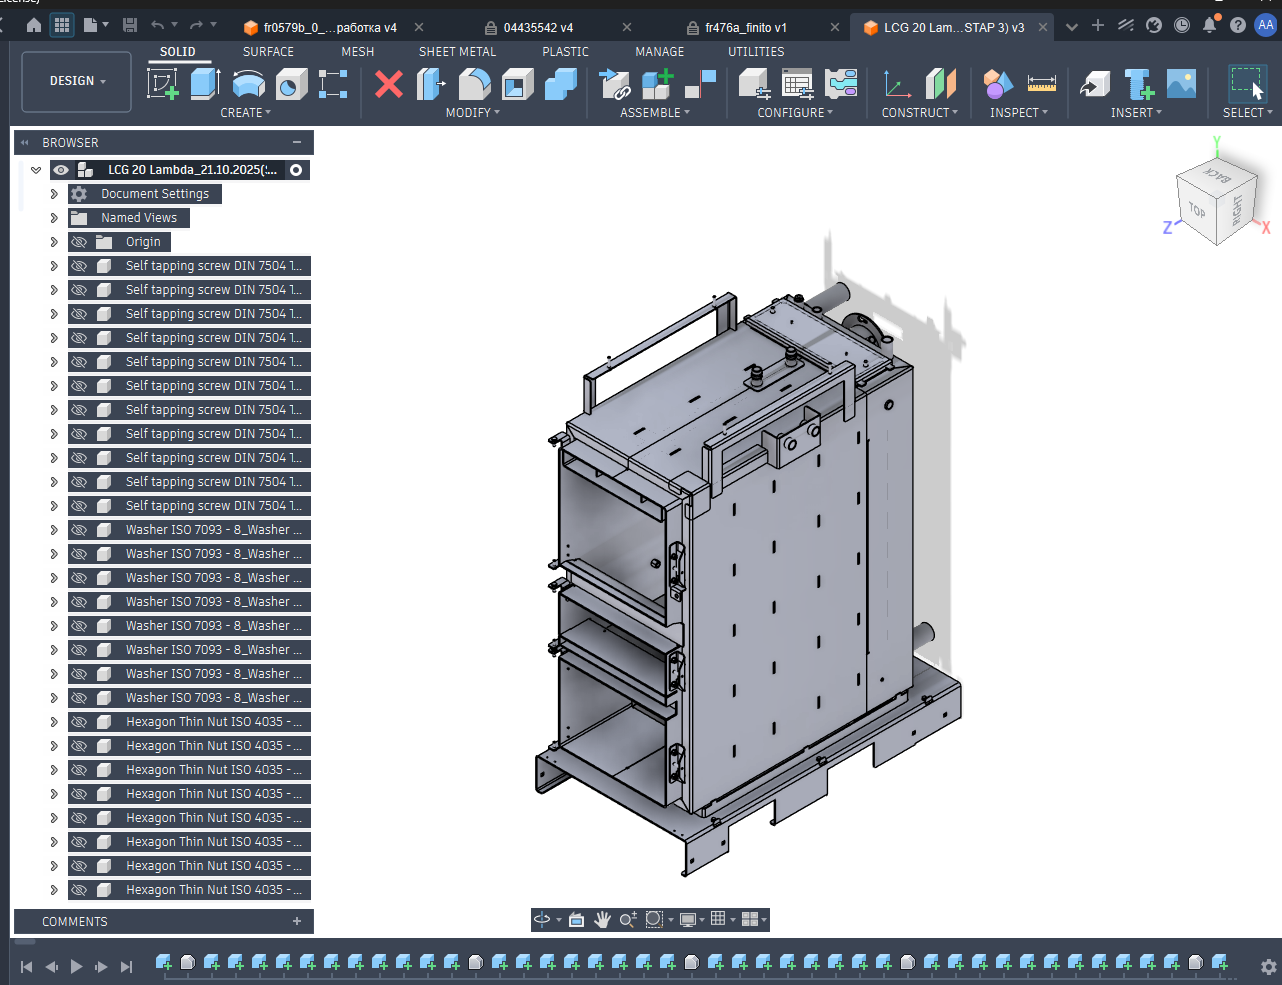Open the MODIFY dropdown menu
Viewport: 1282px width, 985px height.
(473, 113)
